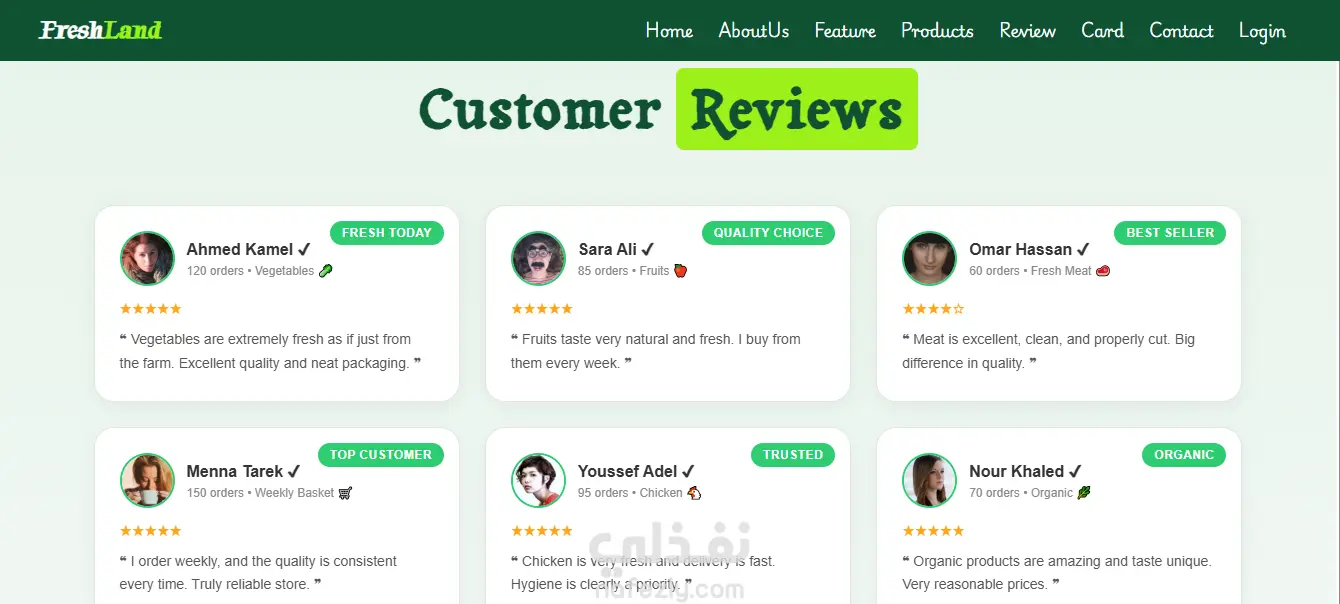Click the shopping cart icon beside Weekly Basket
1340x604 pixels.
pyautogui.click(x=345, y=493)
